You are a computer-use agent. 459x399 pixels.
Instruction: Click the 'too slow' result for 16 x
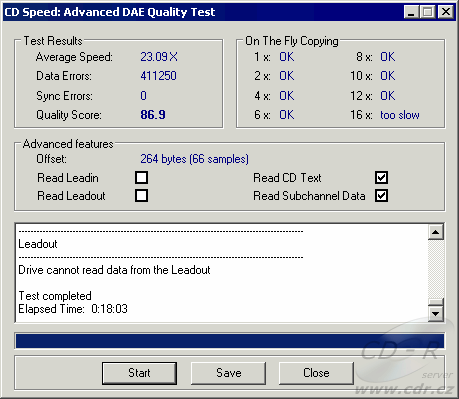400,115
